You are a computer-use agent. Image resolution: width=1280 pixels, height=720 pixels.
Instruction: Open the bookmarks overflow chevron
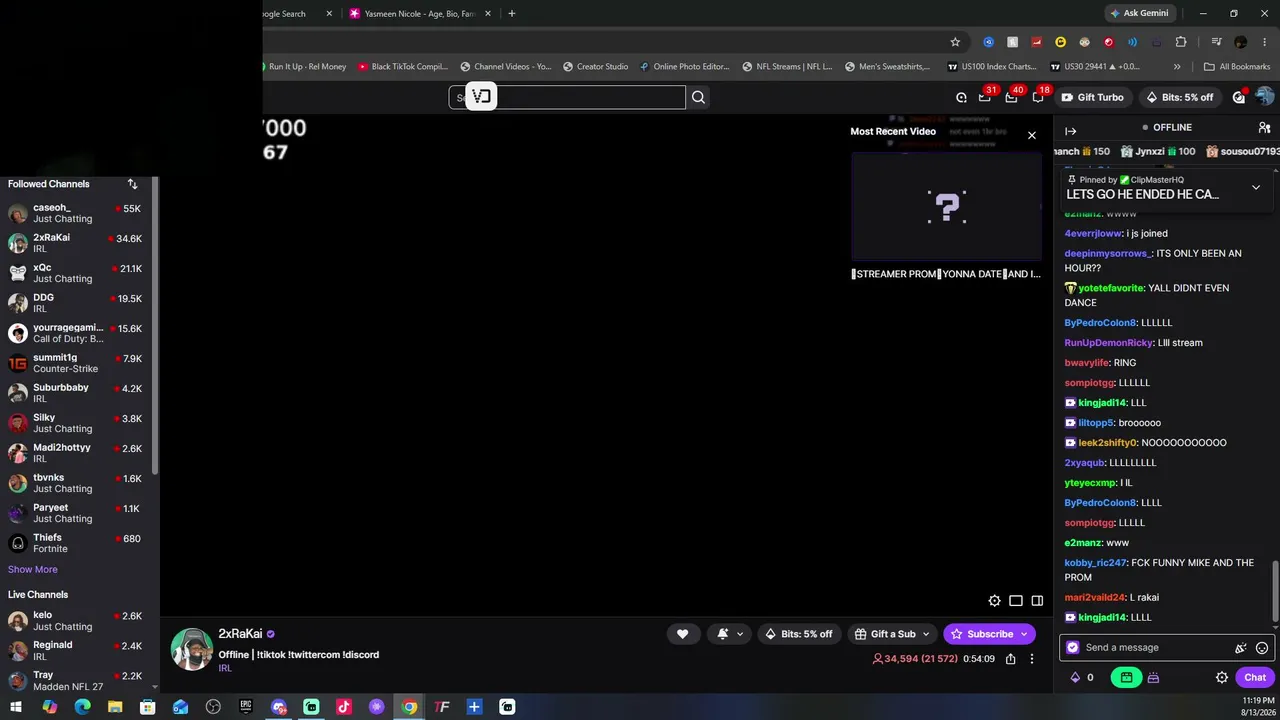pyautogui.click(x=1177, y=67)
